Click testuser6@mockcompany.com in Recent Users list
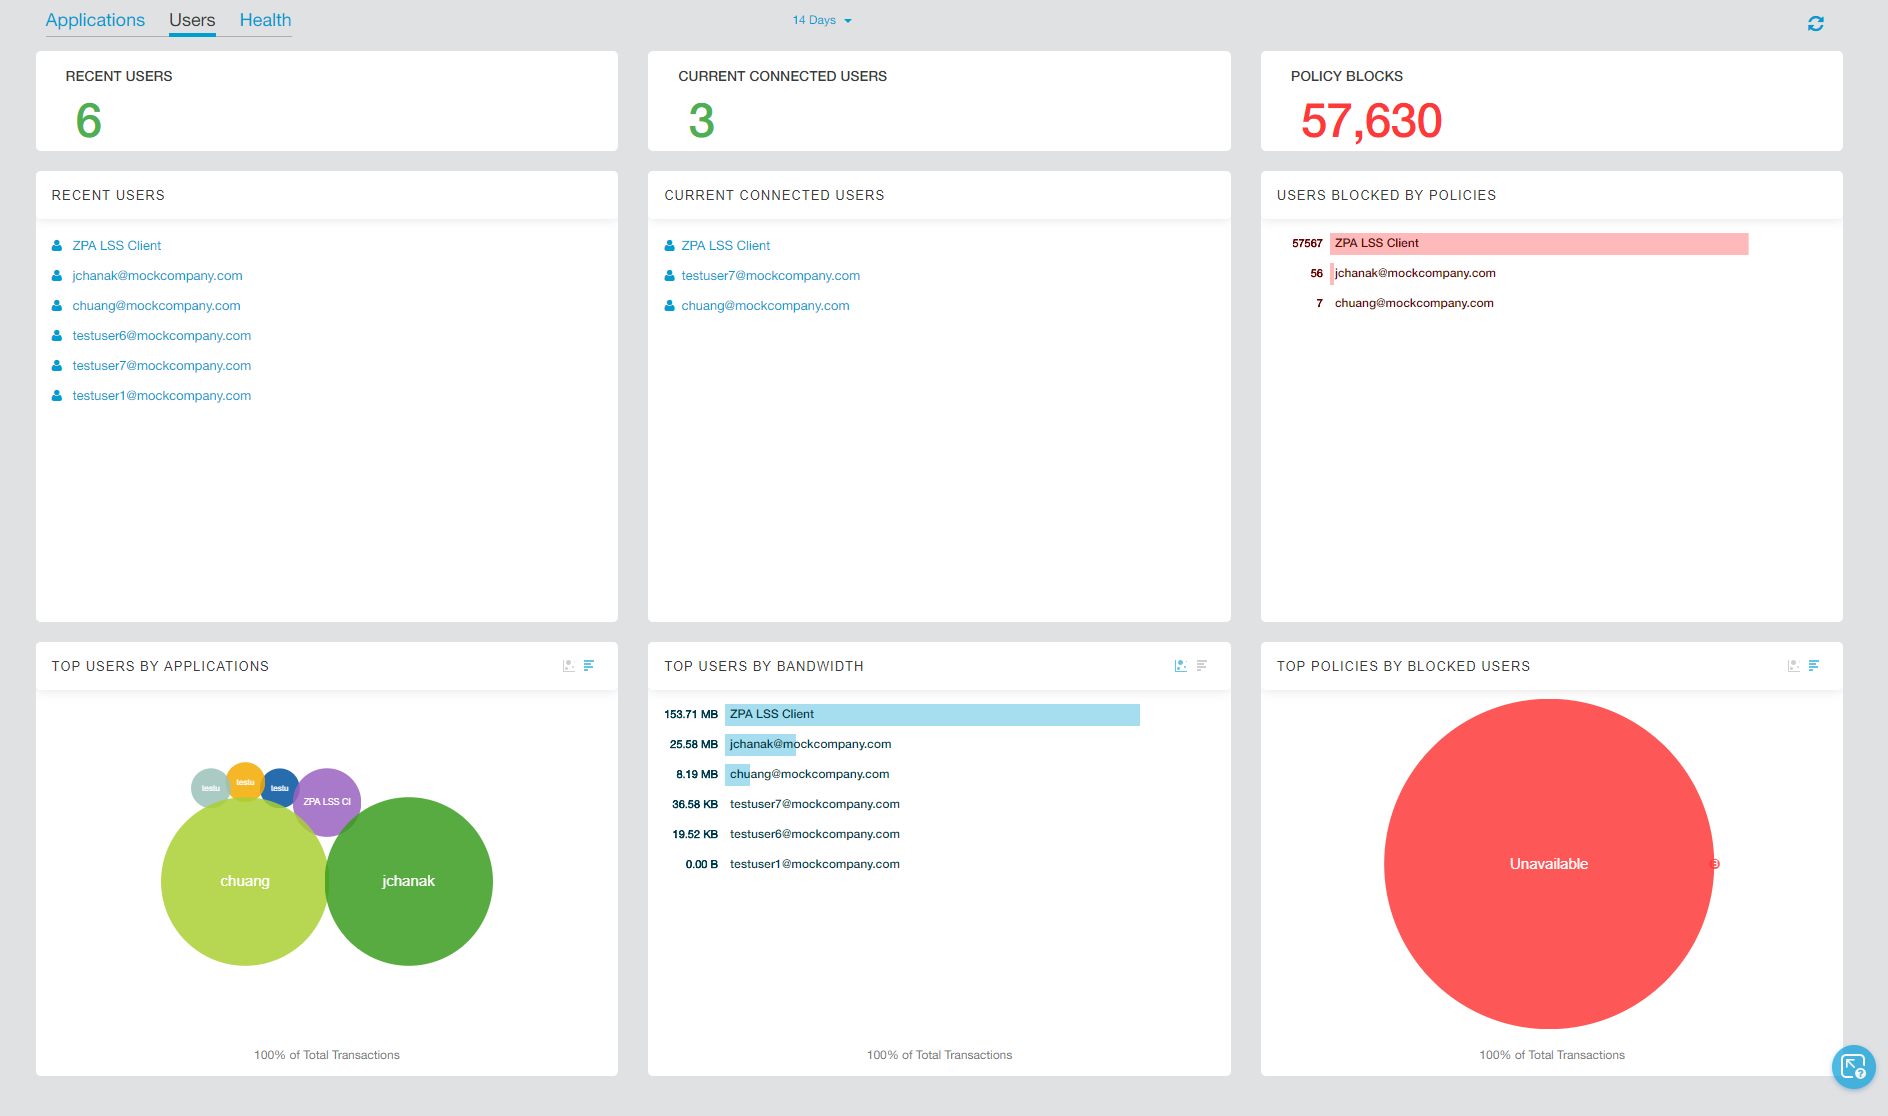This screenshot has height=1116, width=1888. [161, 336]
